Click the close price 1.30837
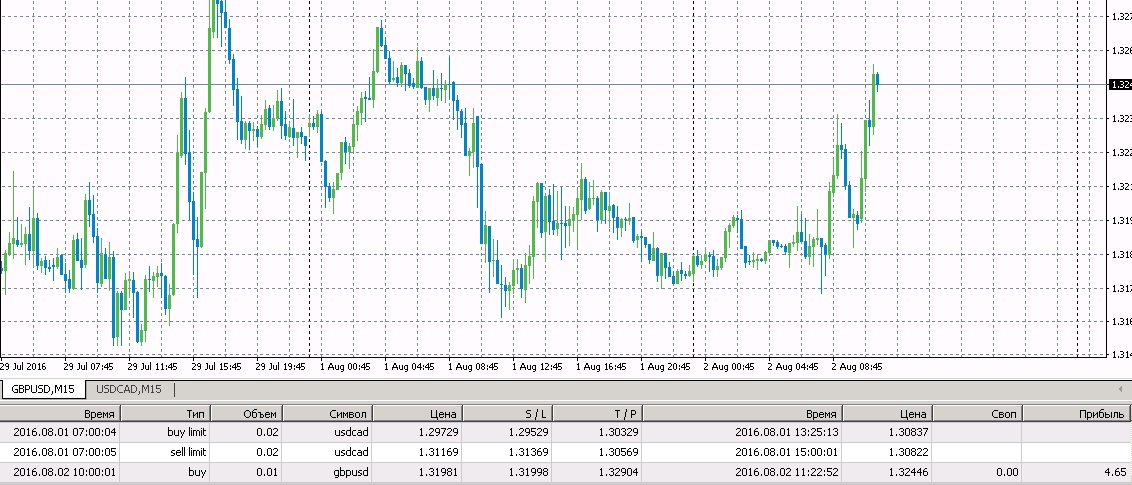This screenshot has height=485, width=1132. pos(908,432)
